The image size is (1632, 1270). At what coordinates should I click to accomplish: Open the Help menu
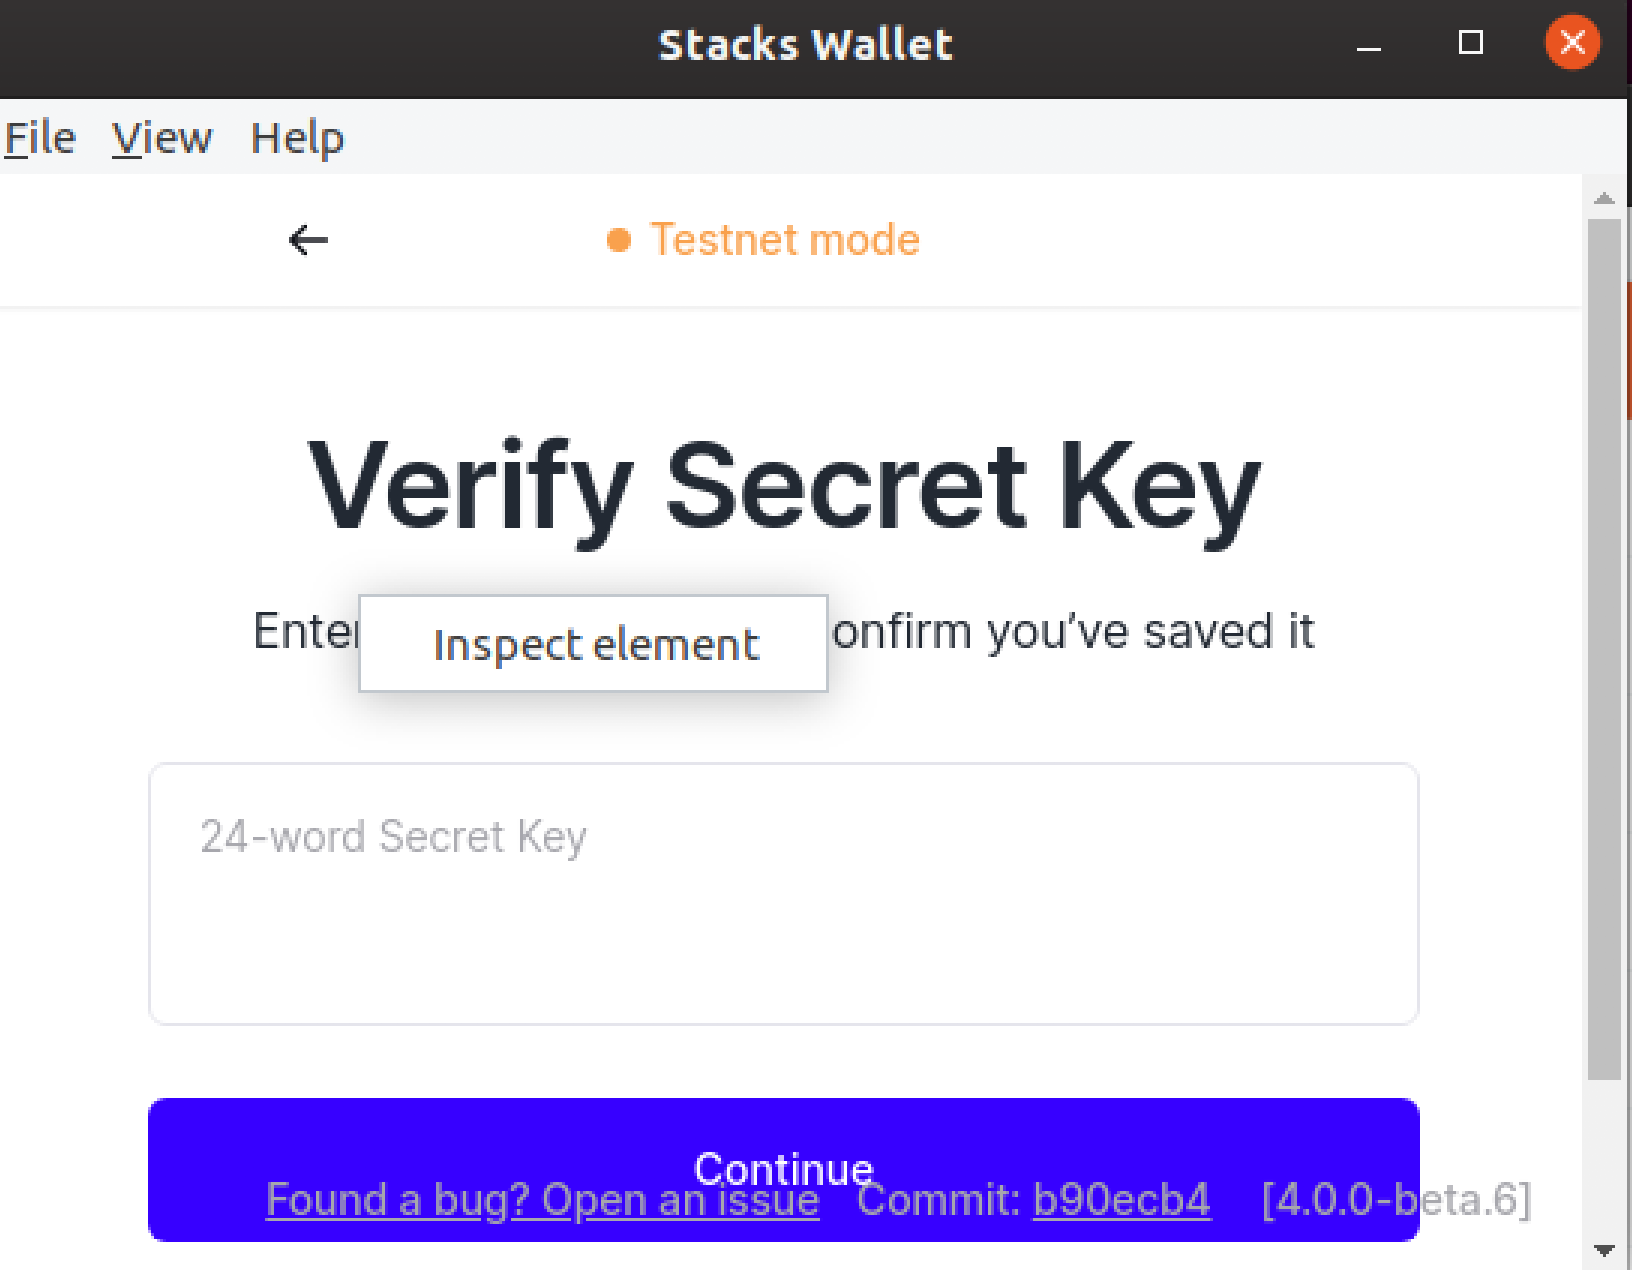[297, 138]
